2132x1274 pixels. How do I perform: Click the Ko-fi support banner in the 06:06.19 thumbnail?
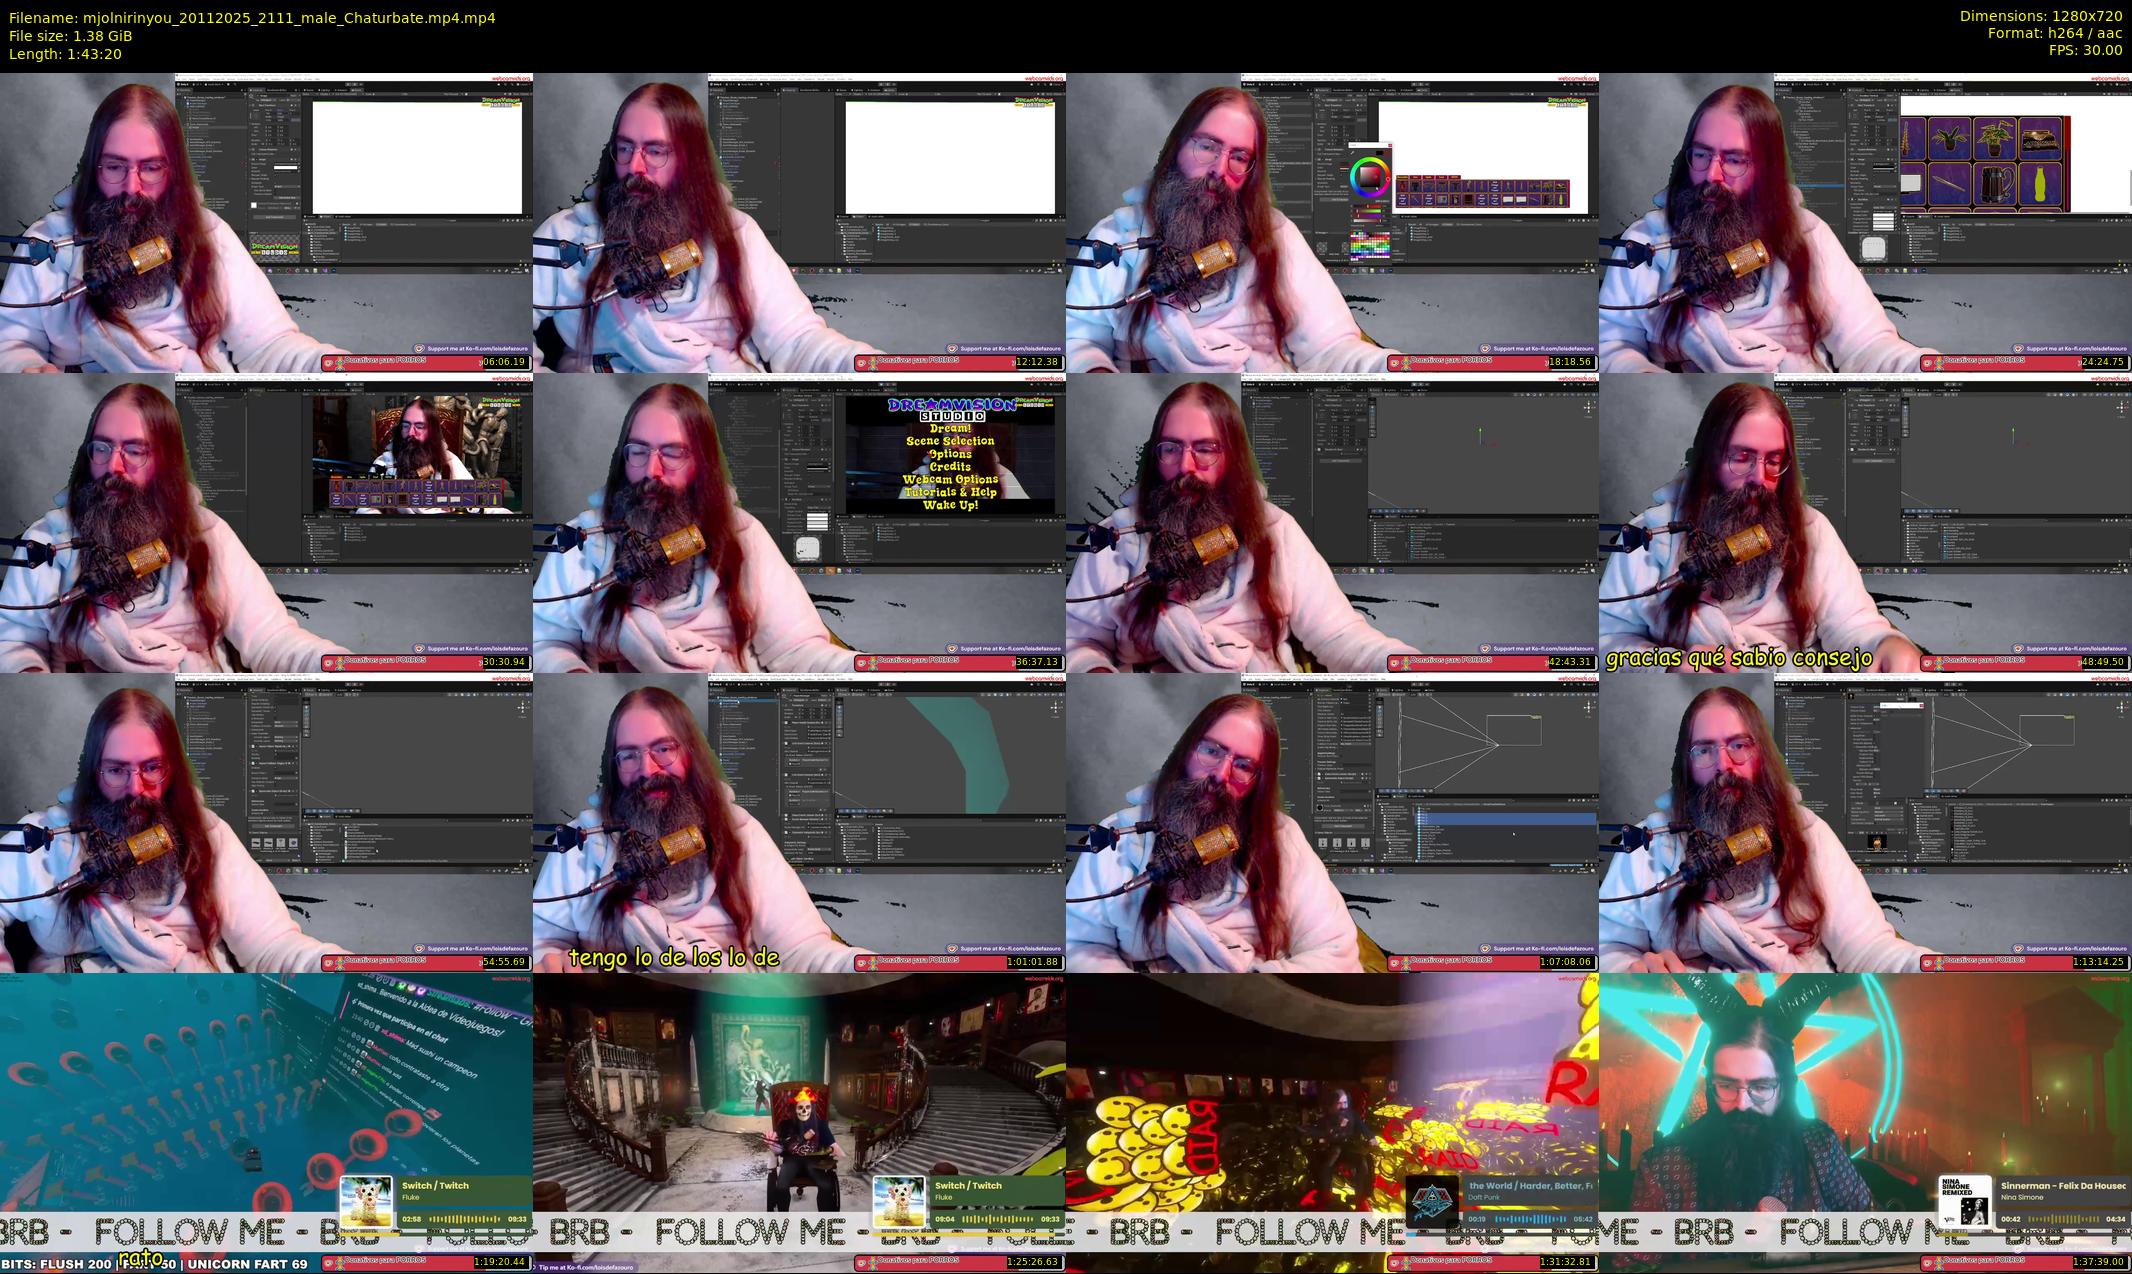(x=472, y=348)
